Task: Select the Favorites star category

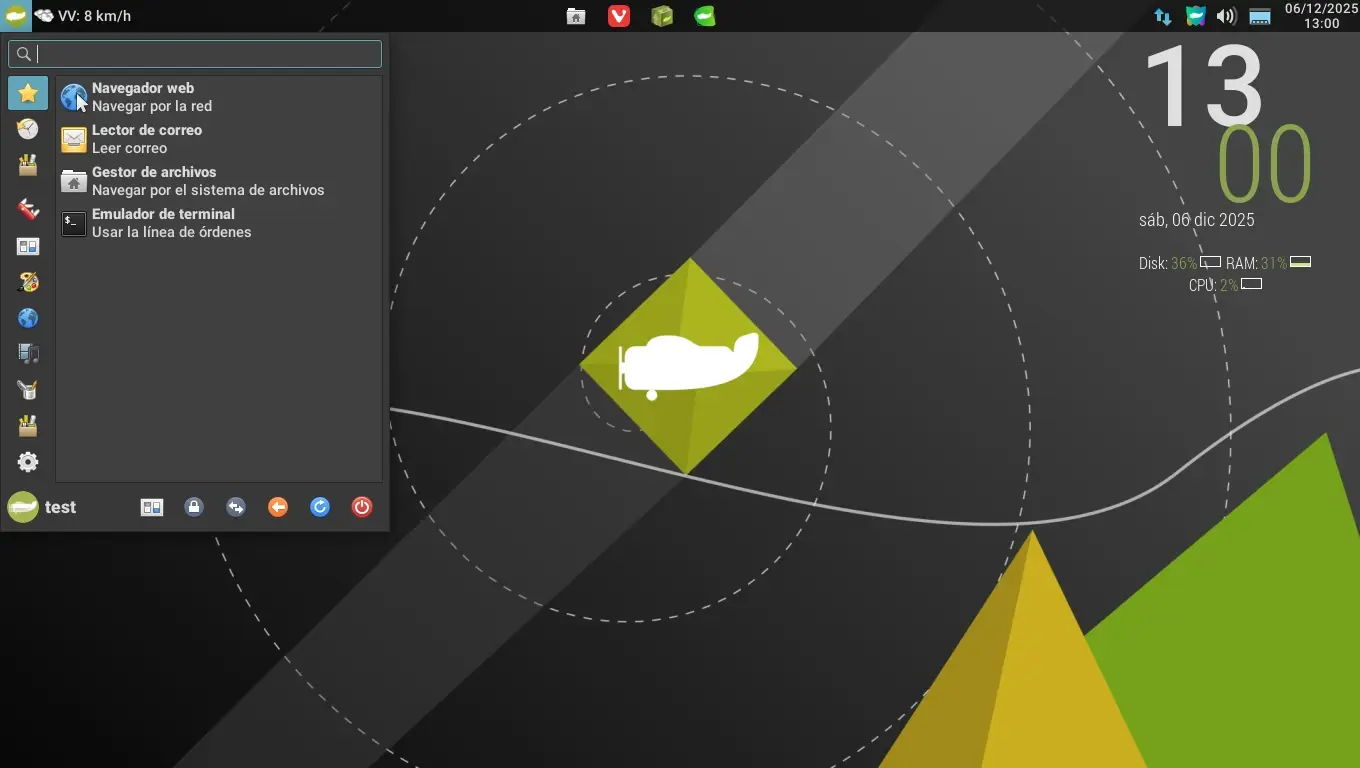Action: 28,93
